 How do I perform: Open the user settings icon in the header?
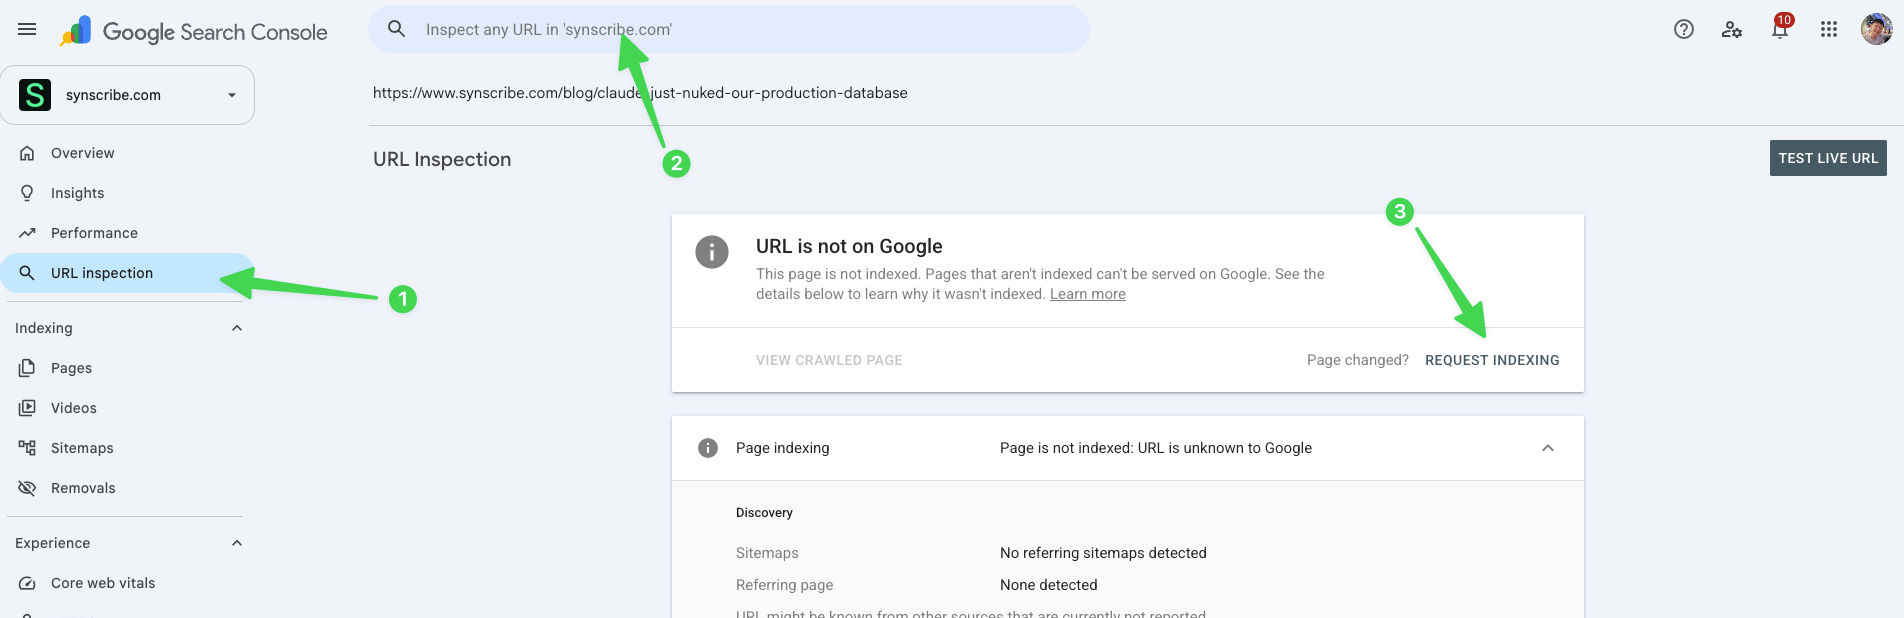[1732, 29]
